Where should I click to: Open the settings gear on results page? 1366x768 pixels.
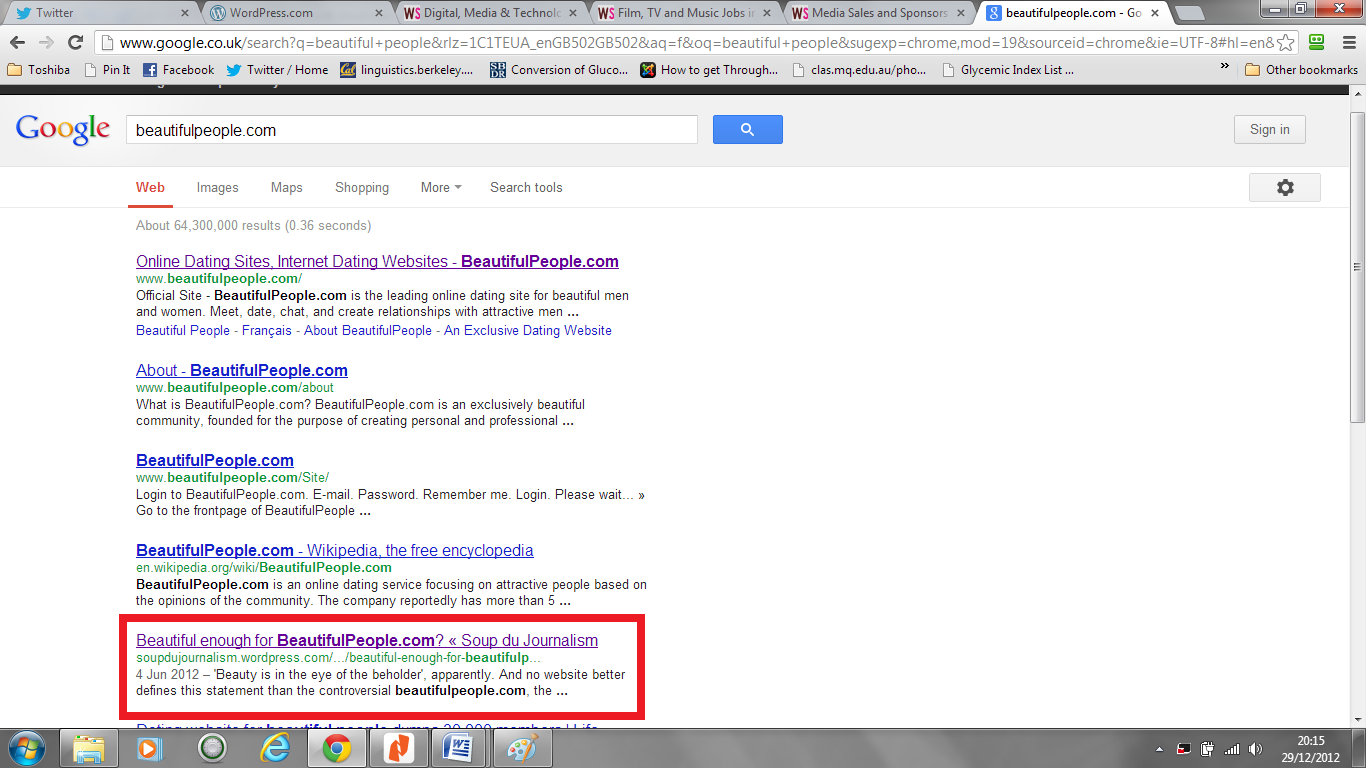(x=1285, y=187)
